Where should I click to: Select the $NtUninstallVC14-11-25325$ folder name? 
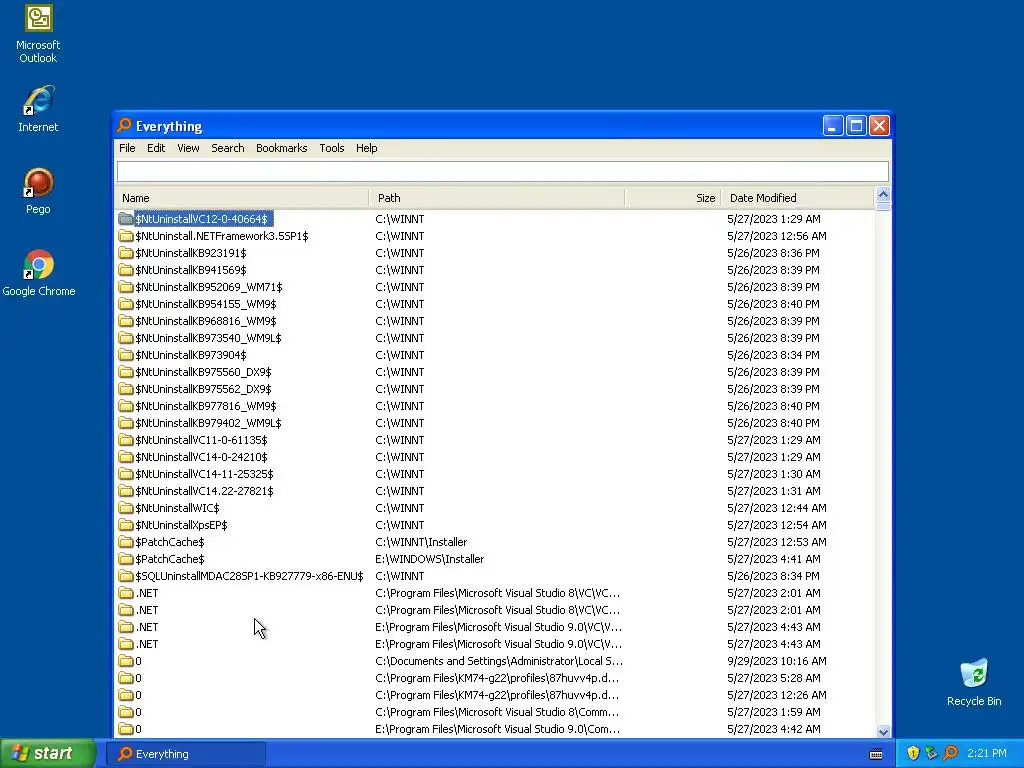[204, 473]
